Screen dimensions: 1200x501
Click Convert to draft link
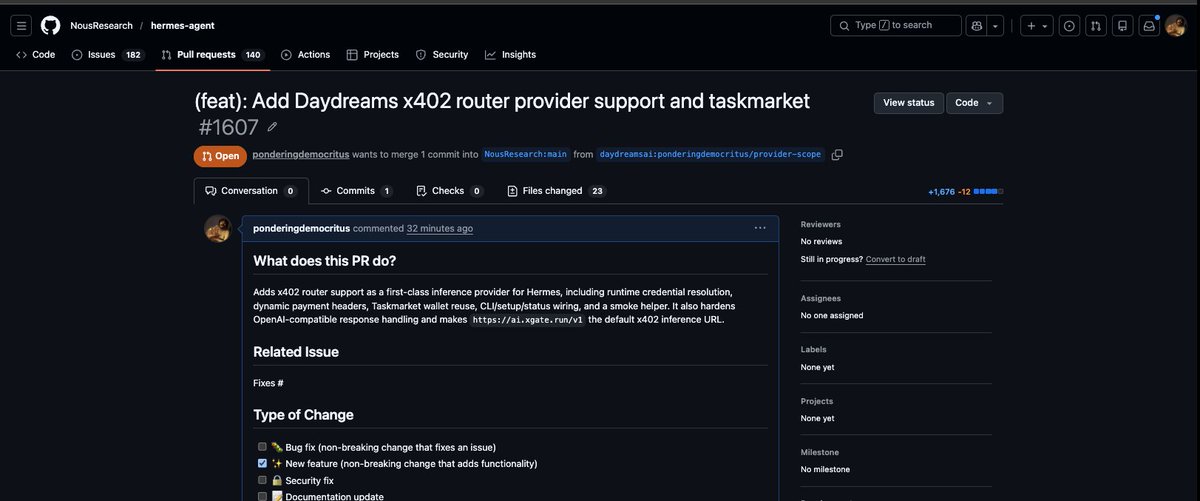[895, 259]
